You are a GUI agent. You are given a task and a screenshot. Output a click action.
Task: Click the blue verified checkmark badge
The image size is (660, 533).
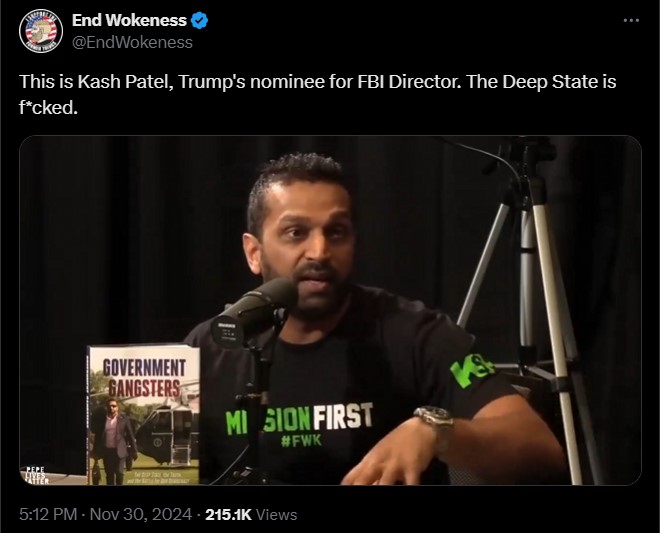pyautogui.click(x=200, y=20)
